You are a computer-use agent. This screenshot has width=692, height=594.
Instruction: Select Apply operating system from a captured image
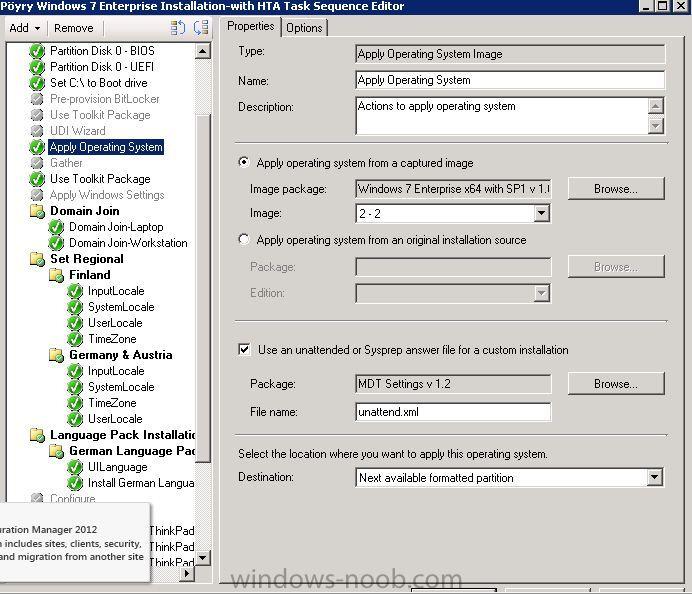[x=244, y=162]
